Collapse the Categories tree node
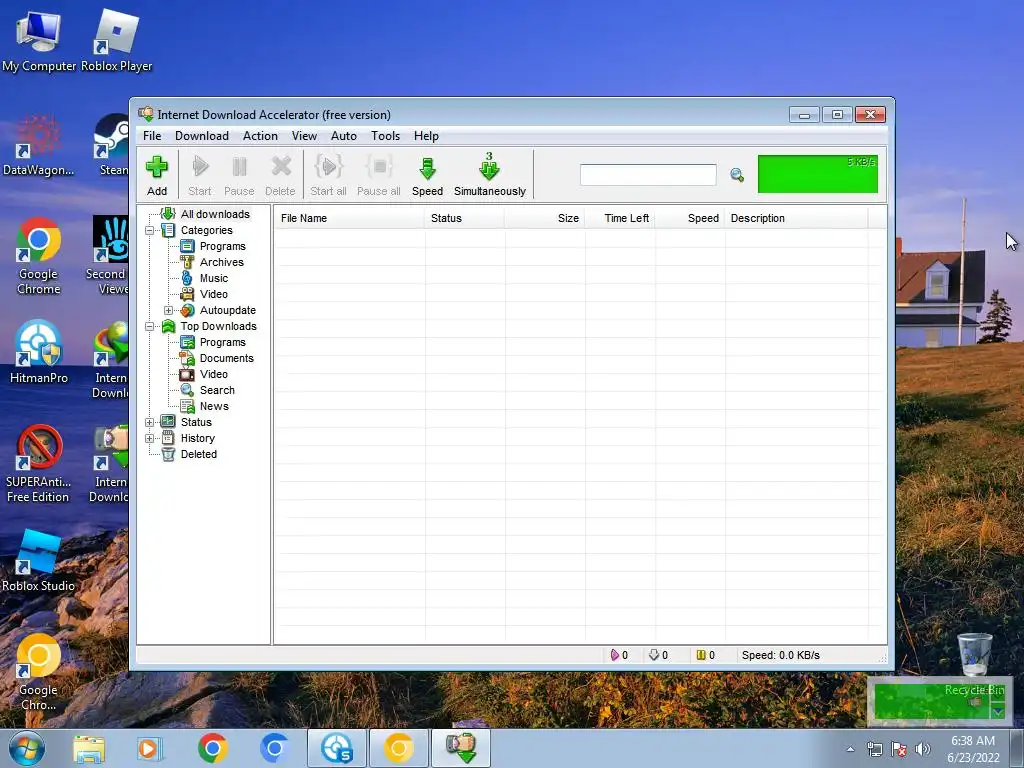Viewport: 1024px width, 768px height. [150, 231]
